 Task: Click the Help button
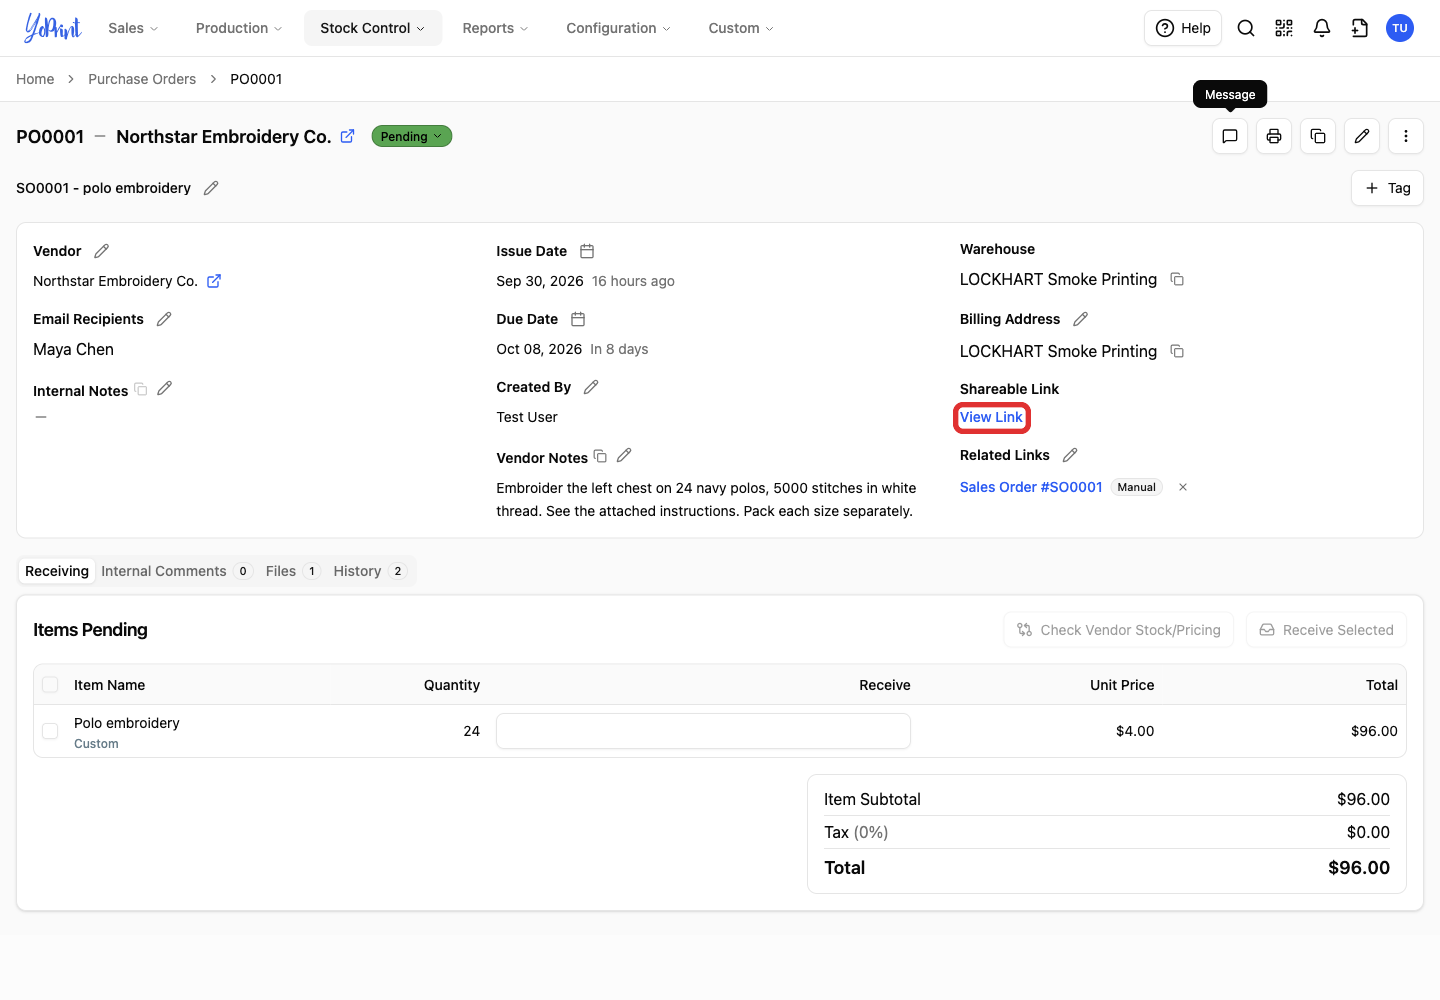(x=1184, y=28)
